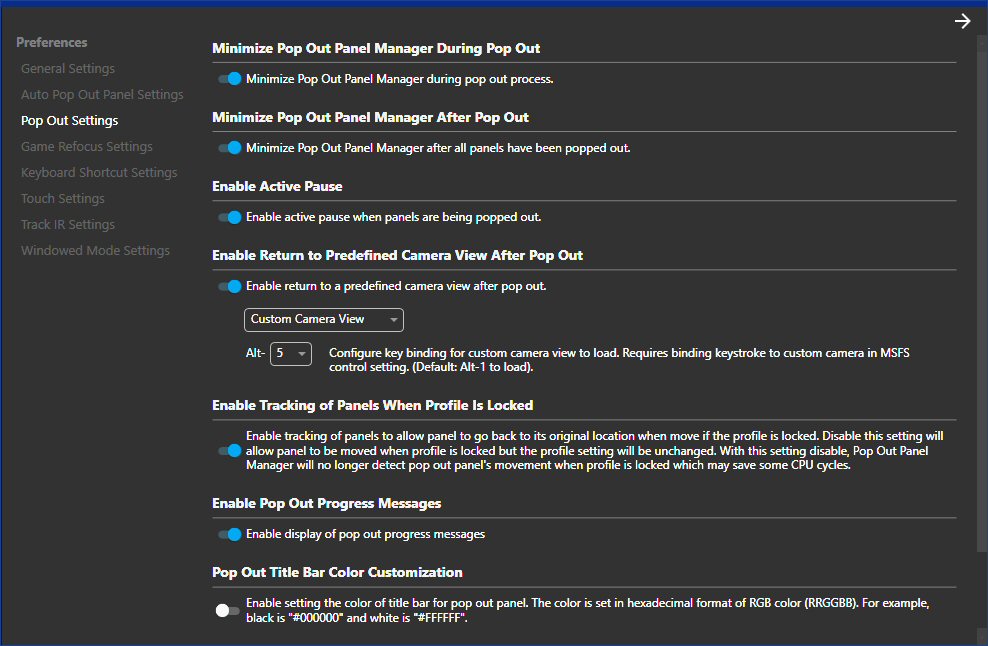Screen dimensions: 988x646
Task: Open Windowed Mode Settings
Action: coord(95,251)
